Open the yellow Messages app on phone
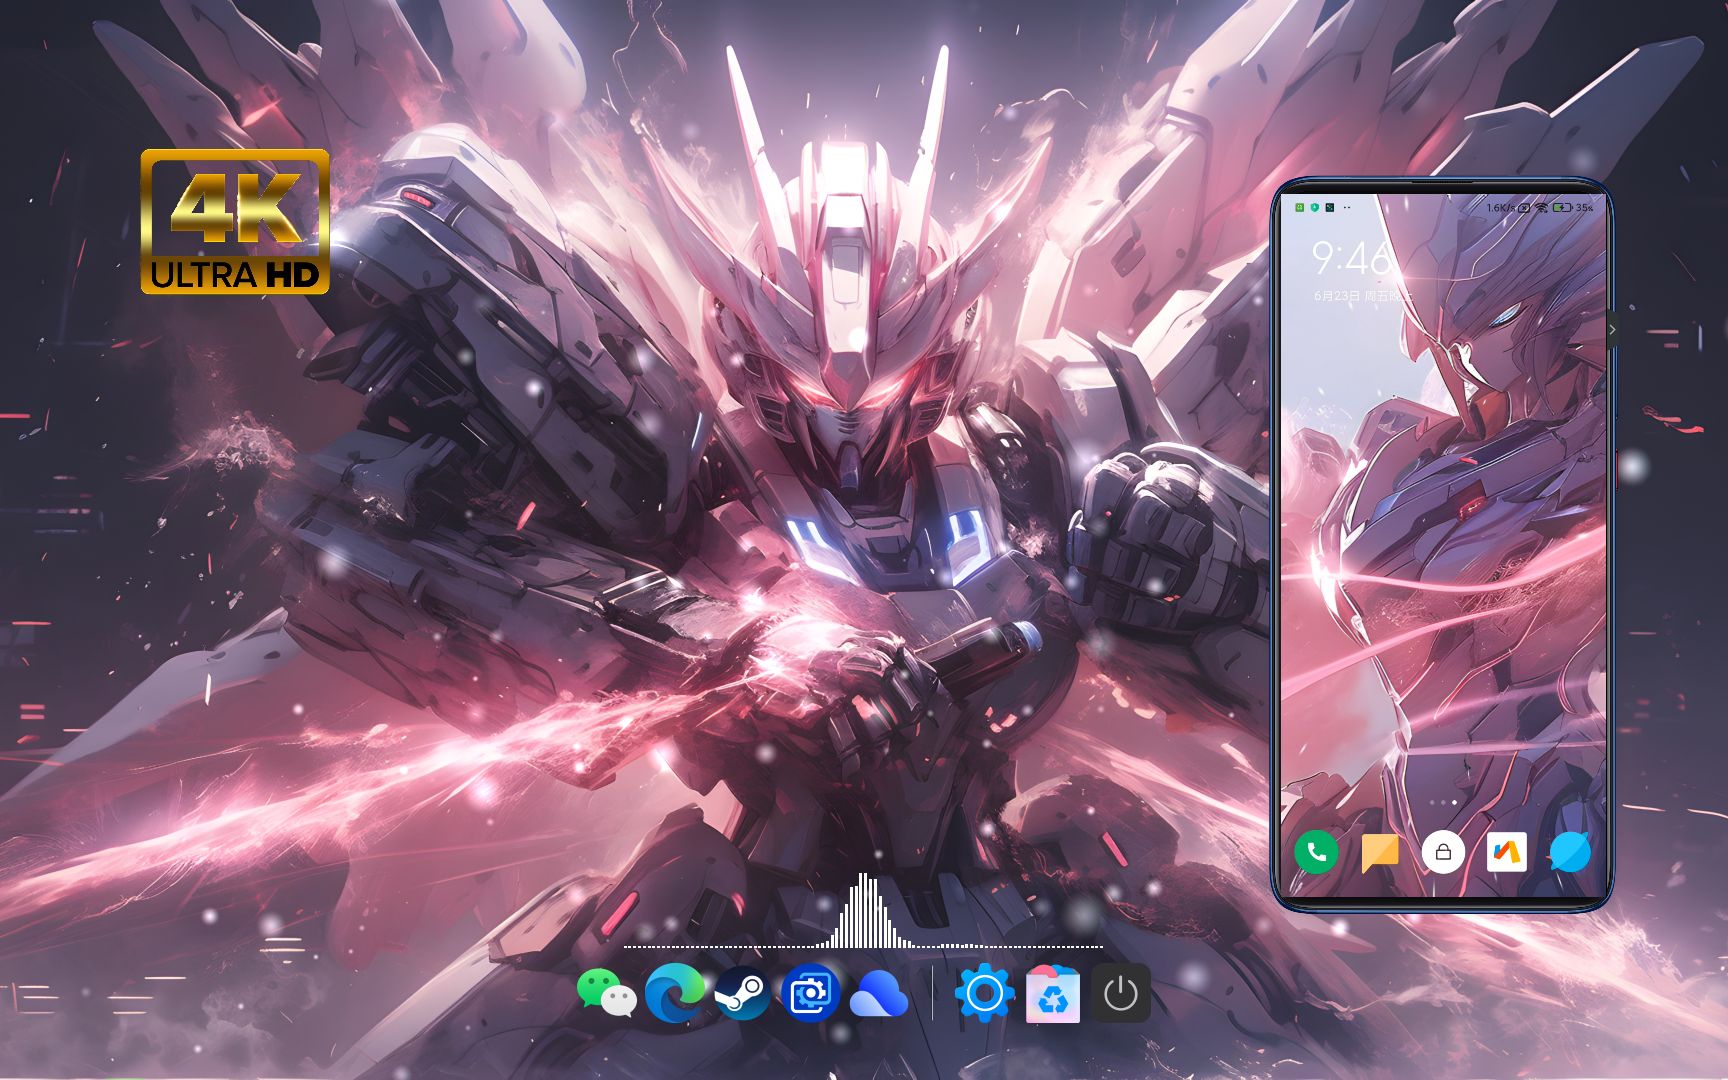Screen dimensions: 1728x1080 (x=1380, y=852)
